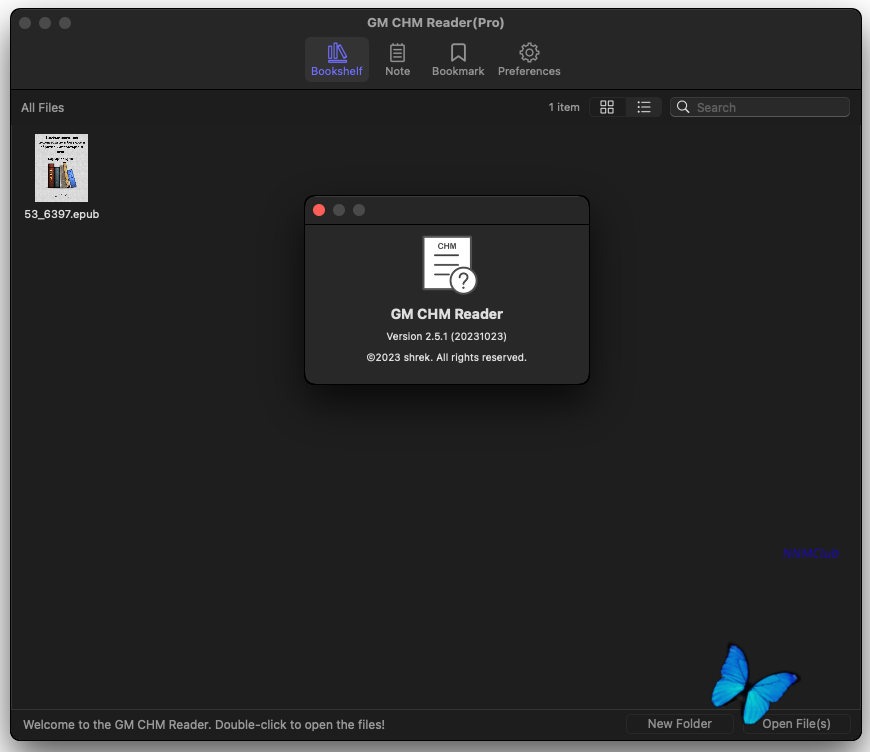
Task: Click the Bookshelf books icon
Action: 337,53
